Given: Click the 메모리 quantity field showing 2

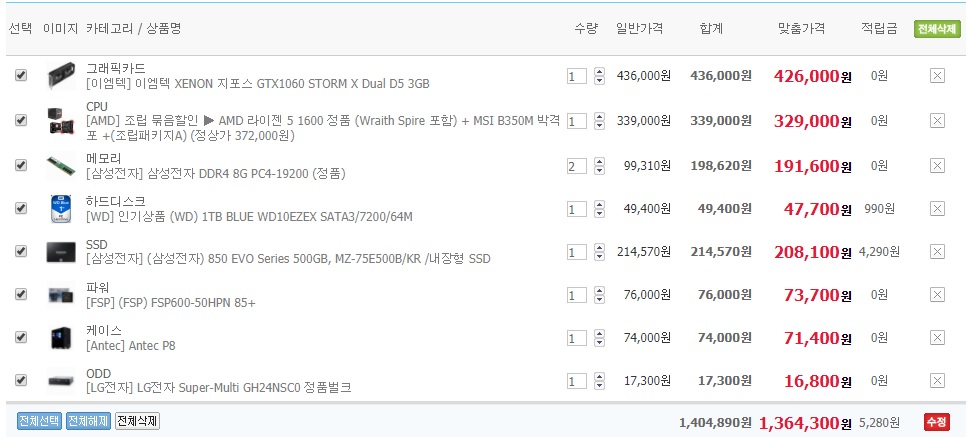Looking at the screenshot, I should pyautogui.click(x=577, y=166).
